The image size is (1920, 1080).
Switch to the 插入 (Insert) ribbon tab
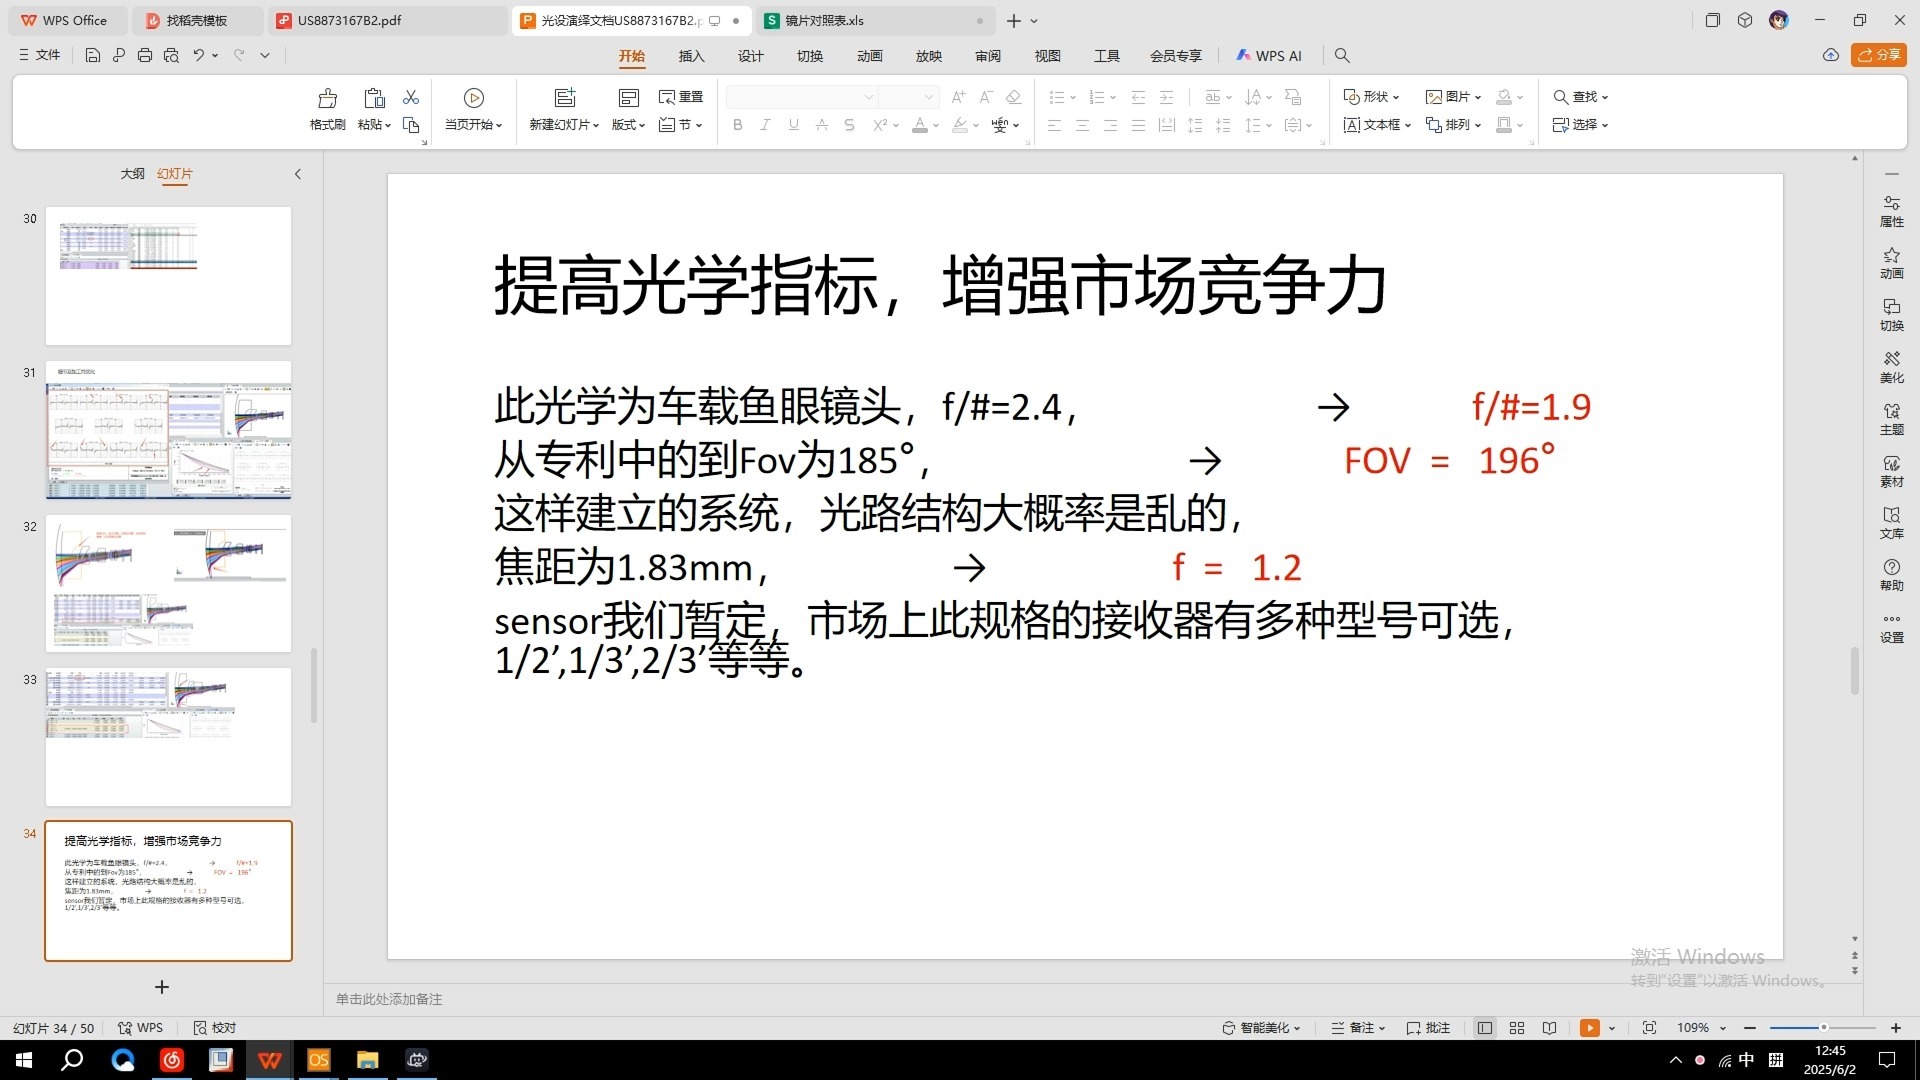click(x=691, y=56)
